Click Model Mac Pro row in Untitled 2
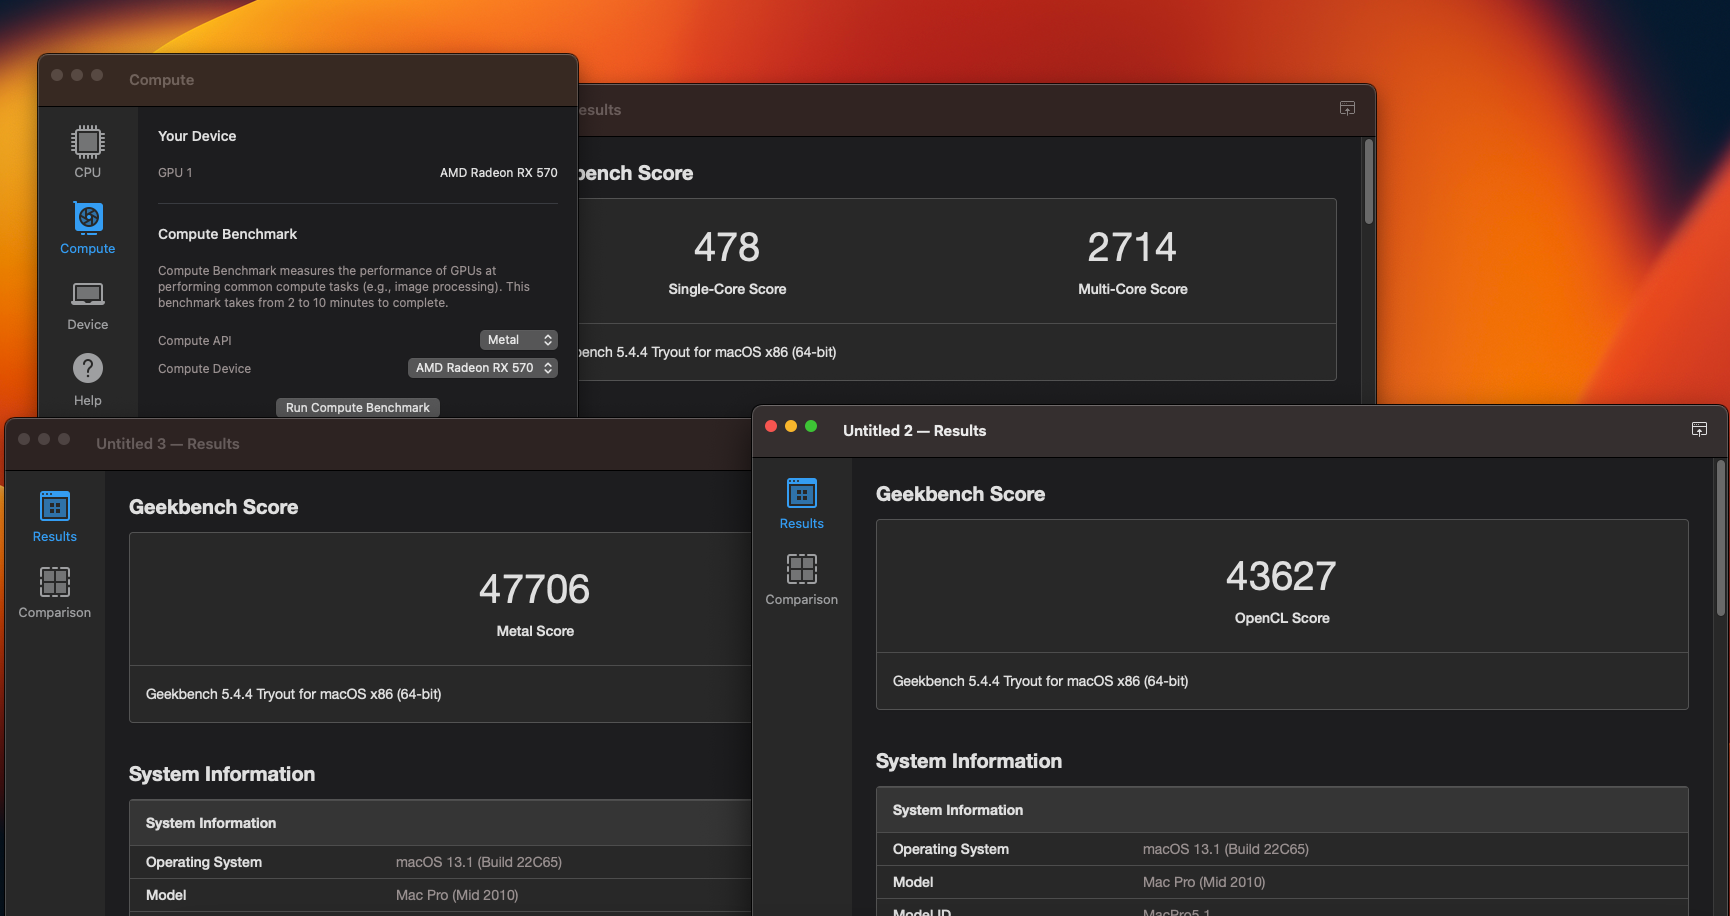Image resolution: width=1730 pixels, height=916 pixels. click(x=1282, y=882)
